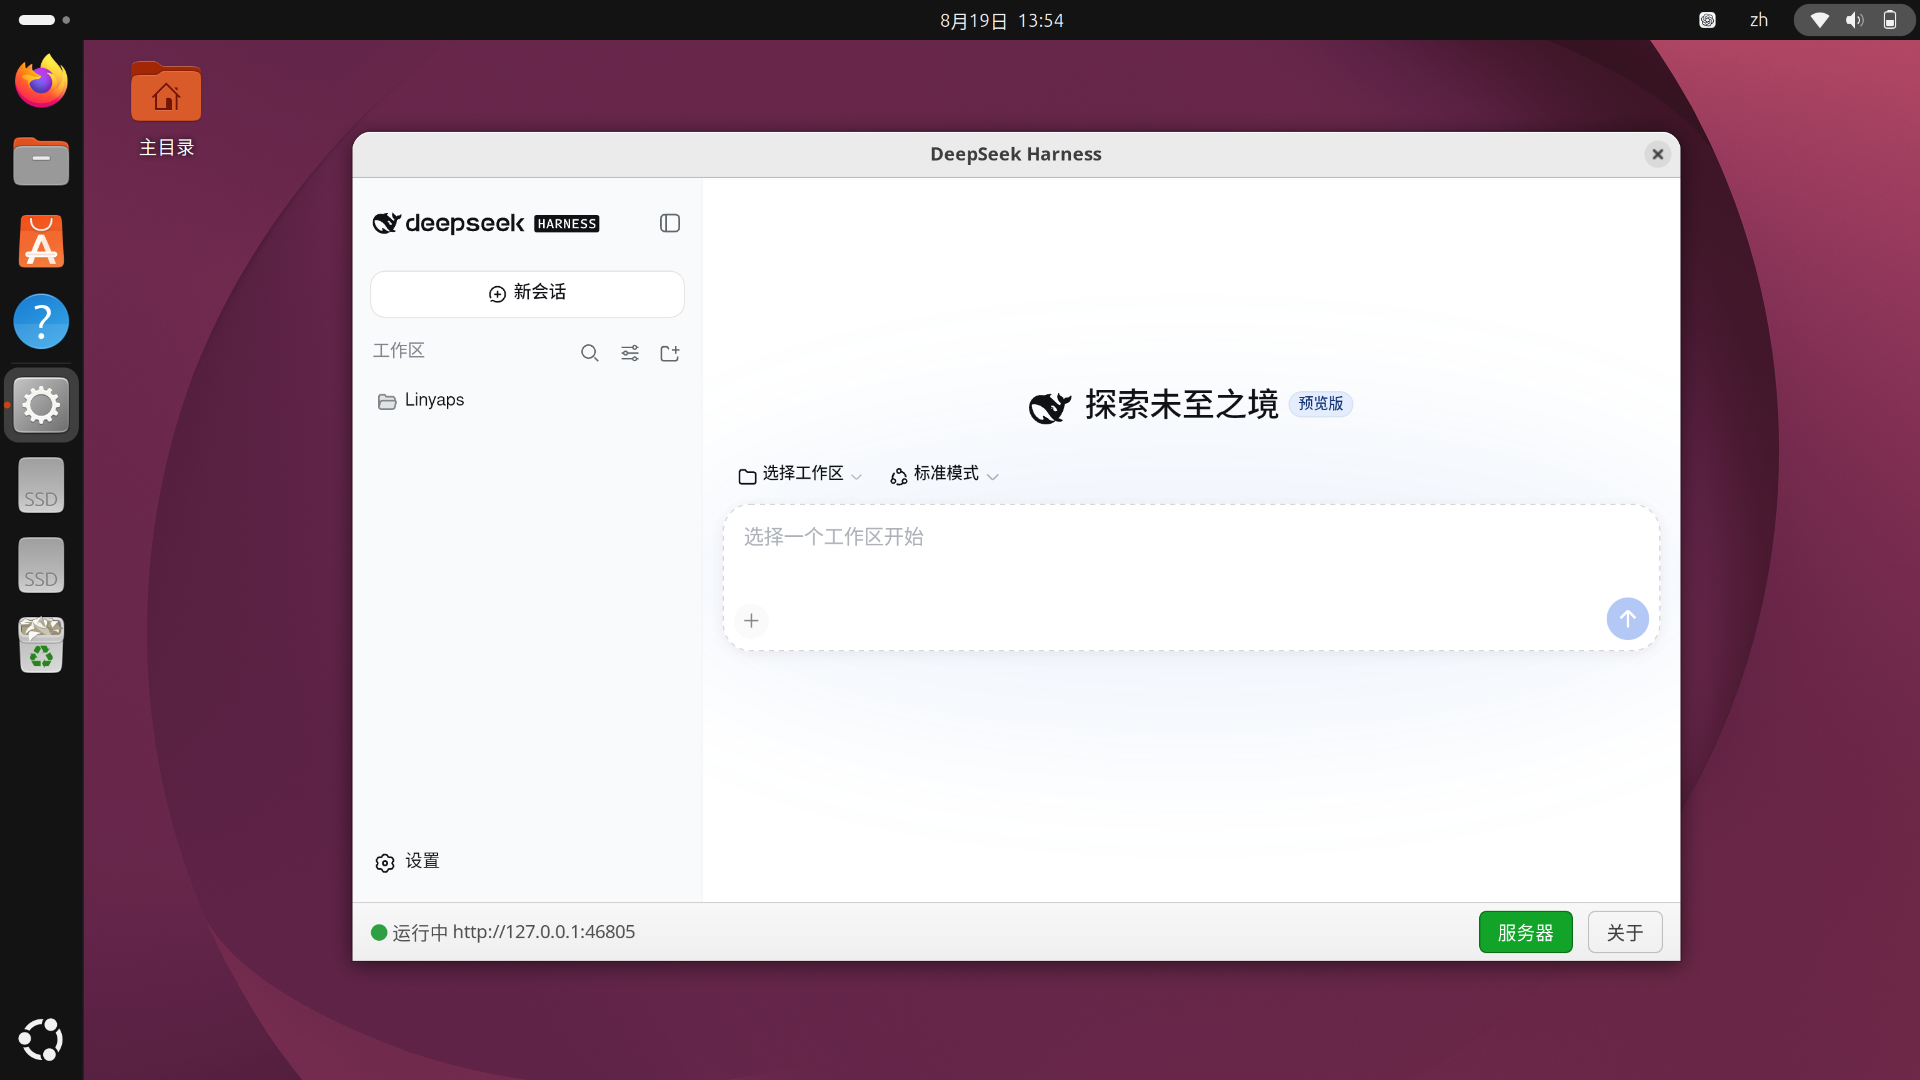Open the first SSD drive in the dock

point(41,485)
